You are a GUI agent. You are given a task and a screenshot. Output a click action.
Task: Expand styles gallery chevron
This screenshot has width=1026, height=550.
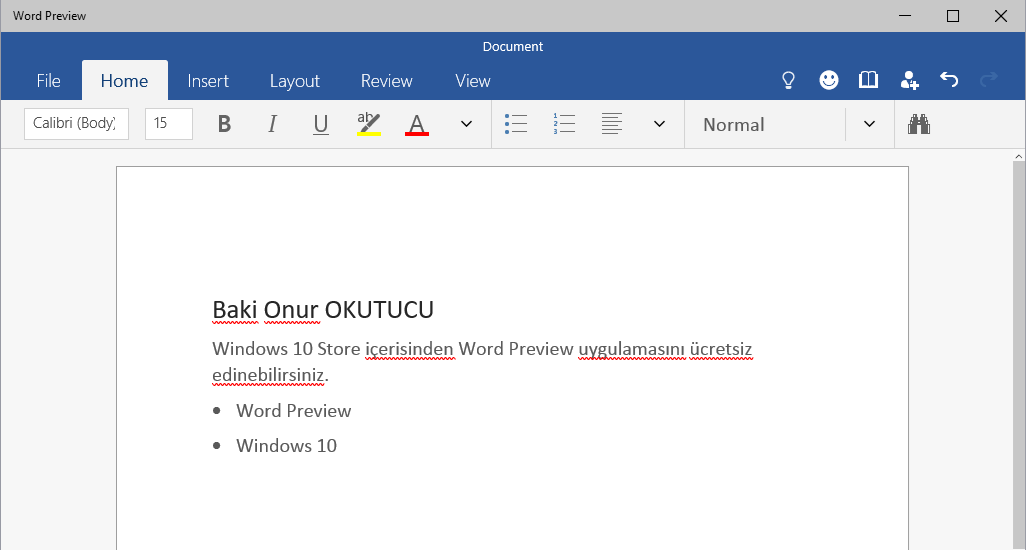(x=870, y=124)
